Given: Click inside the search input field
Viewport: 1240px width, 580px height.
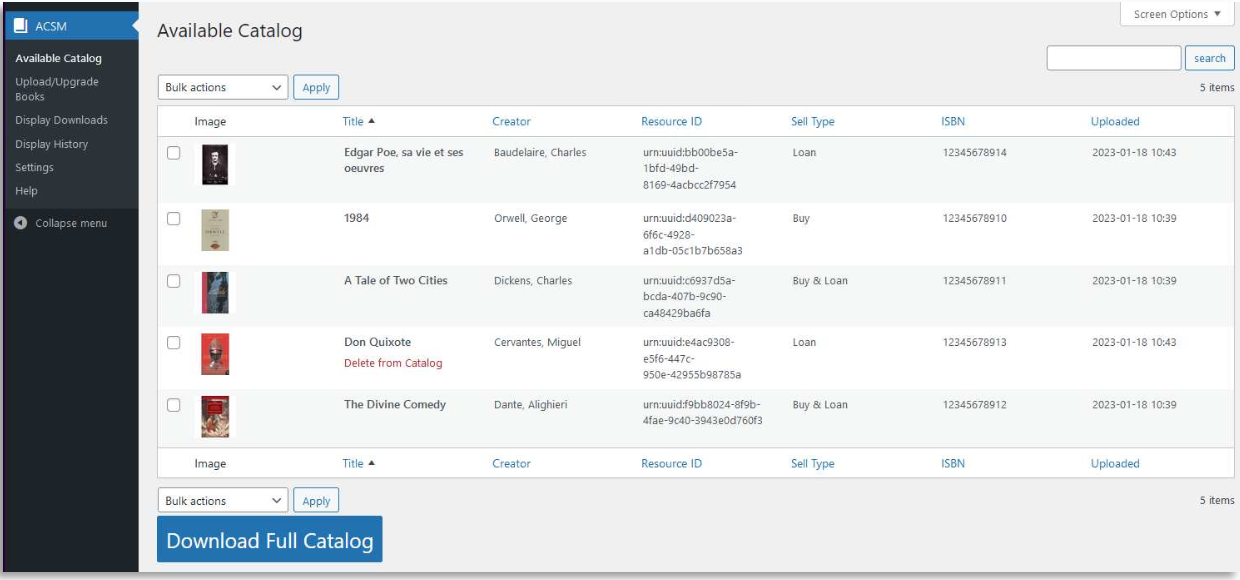Looking at the screenshot, I should coord(1113,57).
